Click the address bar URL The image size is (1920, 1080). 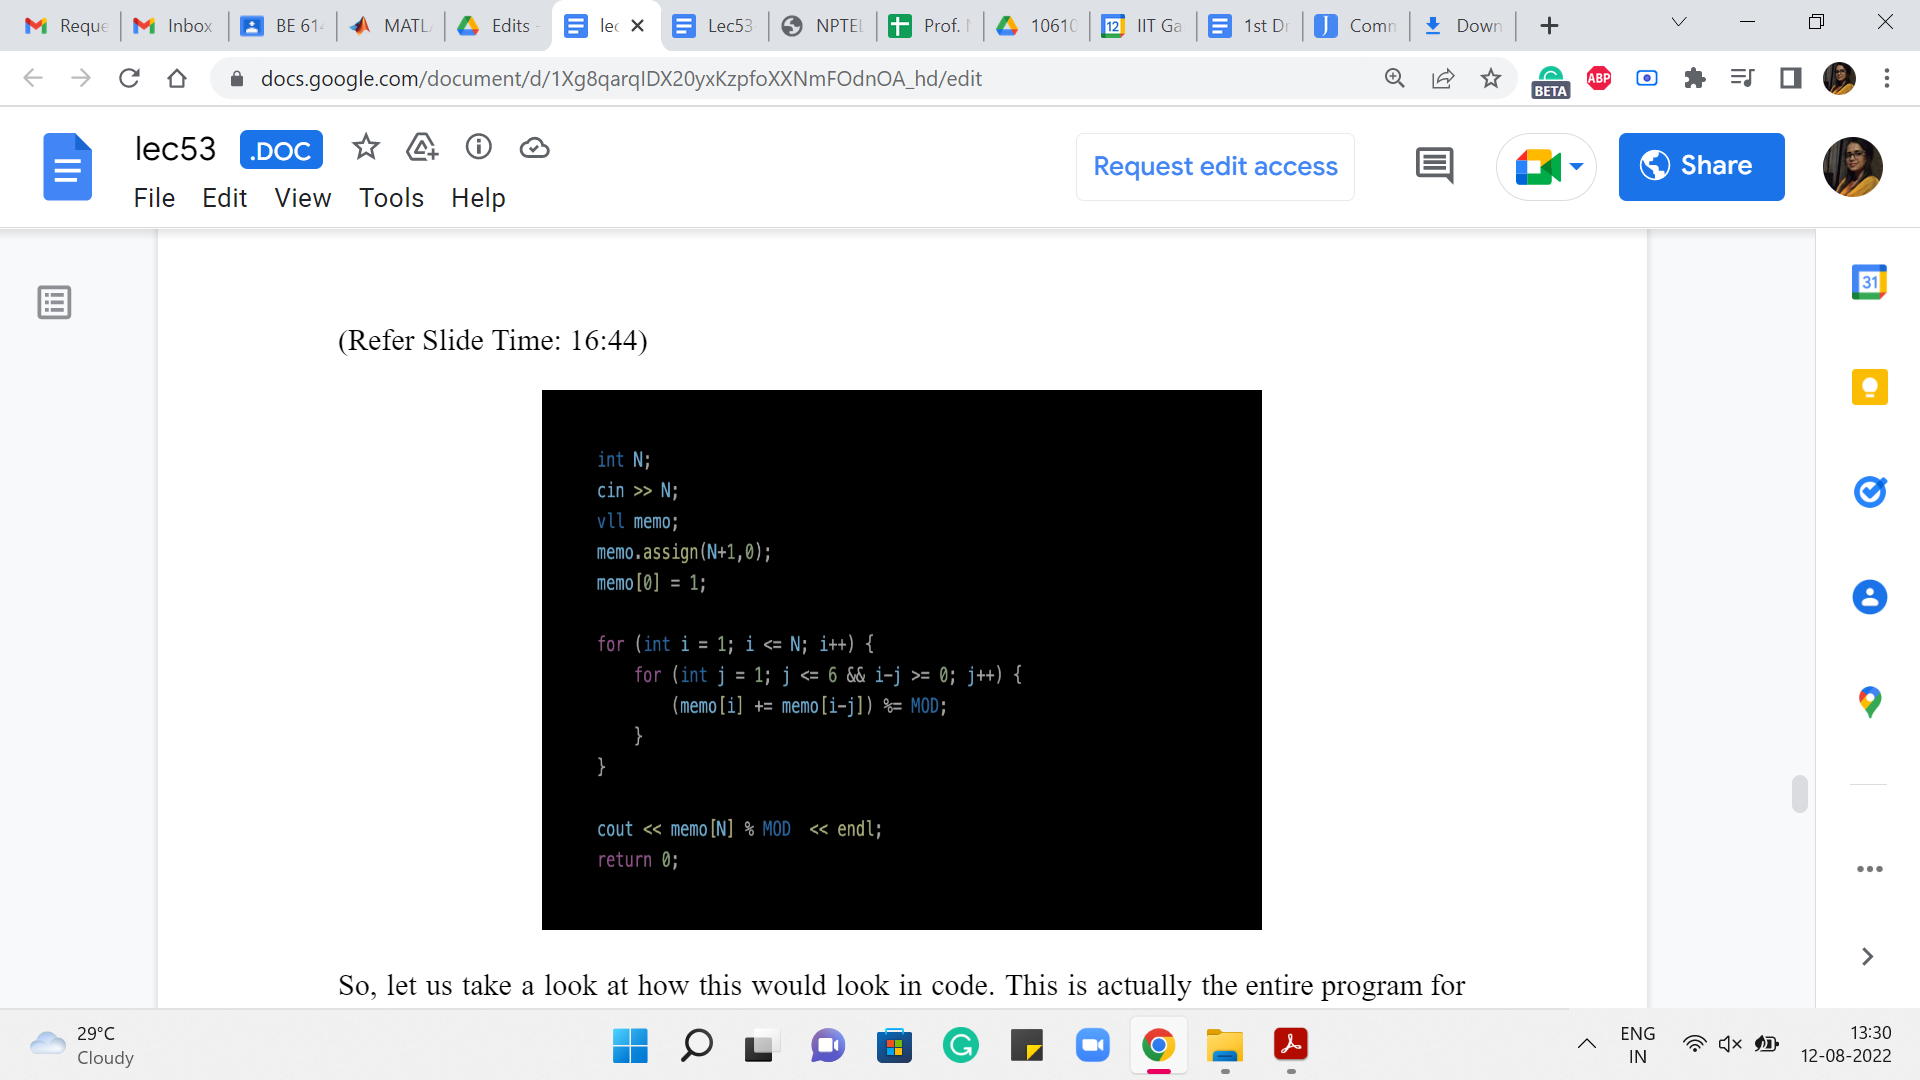point(621,78)
